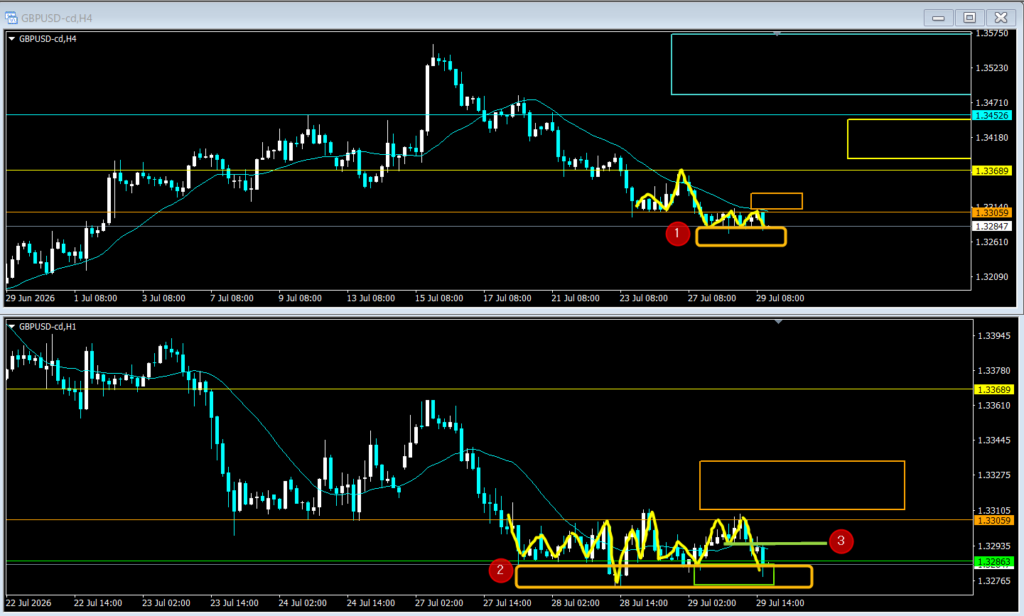Click the 1.32610 price axis value
The image size is (1024, 616).
[x=992, y=242]
